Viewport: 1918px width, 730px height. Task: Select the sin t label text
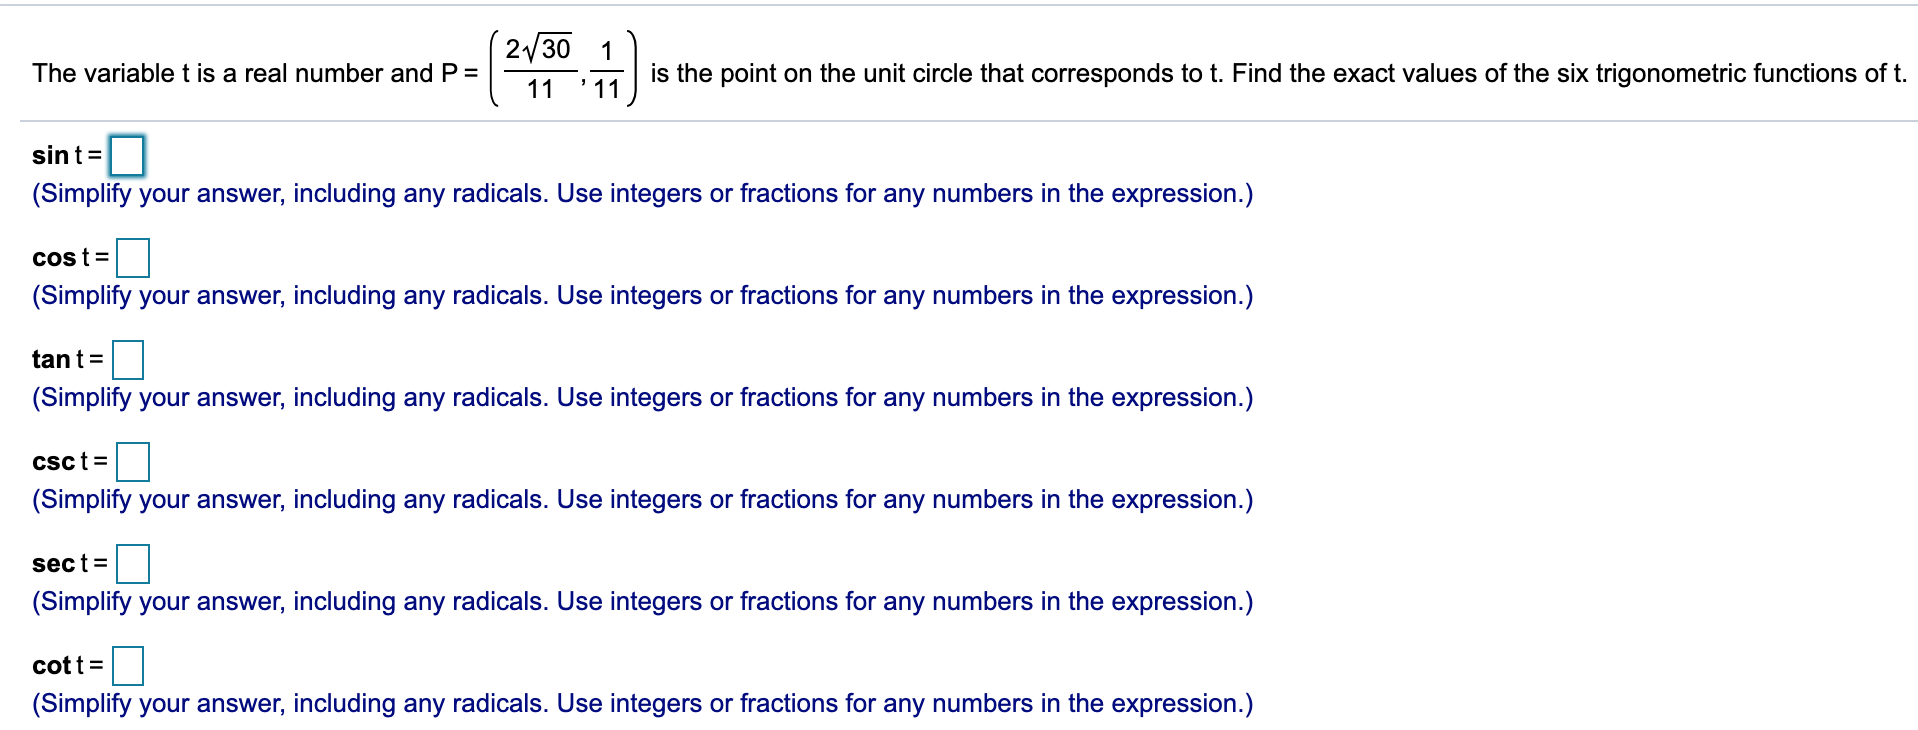point(62,156)
